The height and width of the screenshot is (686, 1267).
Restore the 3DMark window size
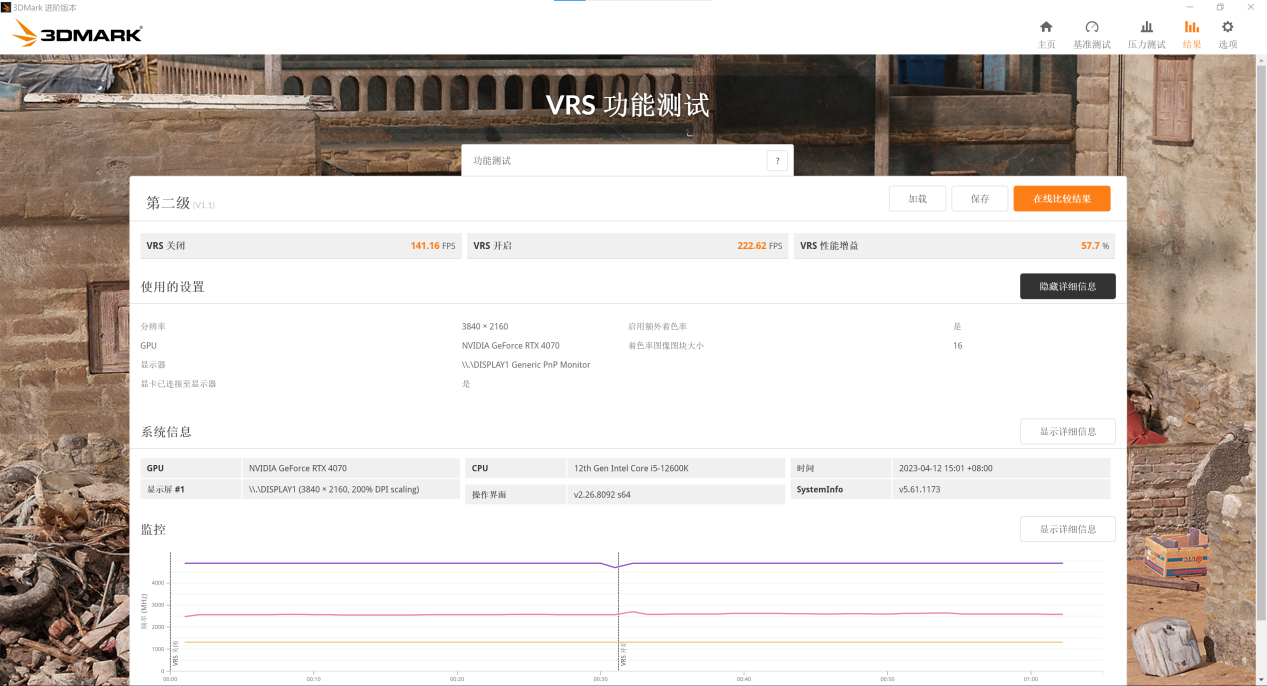coord(1220,7)
